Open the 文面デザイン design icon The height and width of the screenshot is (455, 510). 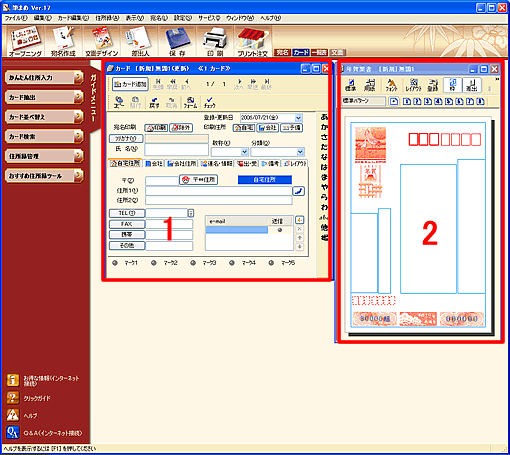pos(102,42)
